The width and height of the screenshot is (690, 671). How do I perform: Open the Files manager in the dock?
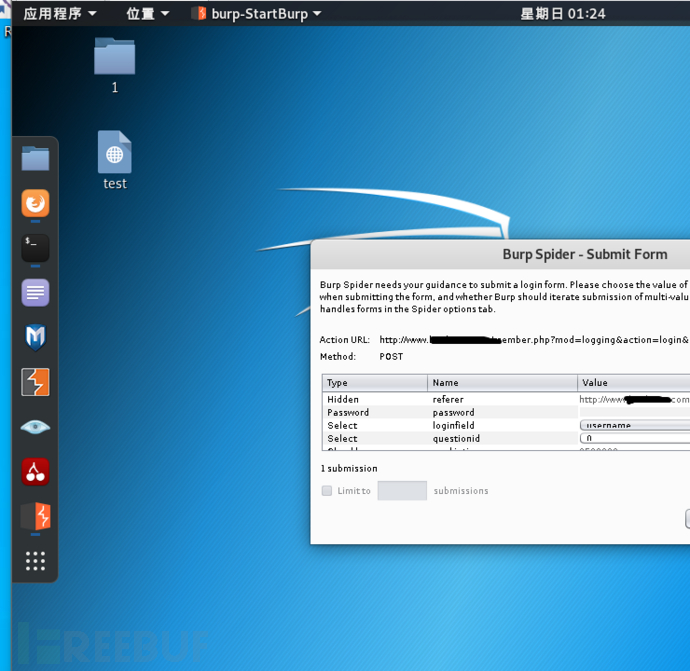coord(35,159)
